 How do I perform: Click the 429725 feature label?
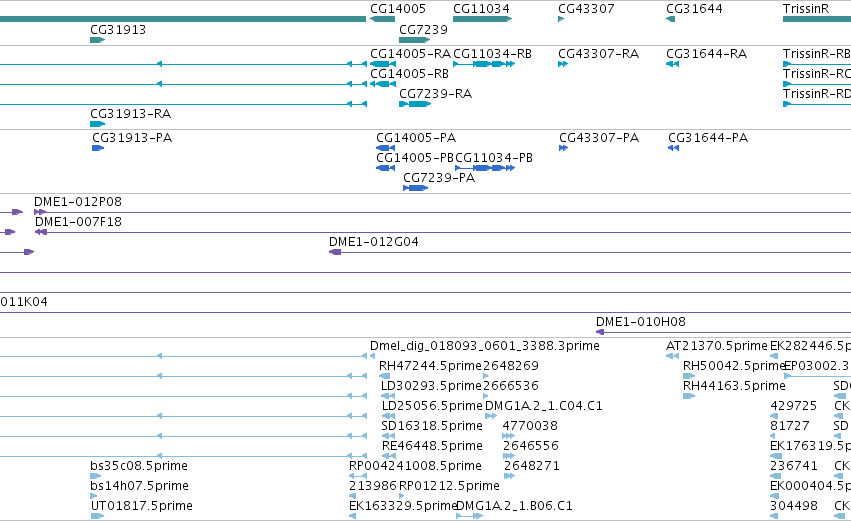click(793, 406)
